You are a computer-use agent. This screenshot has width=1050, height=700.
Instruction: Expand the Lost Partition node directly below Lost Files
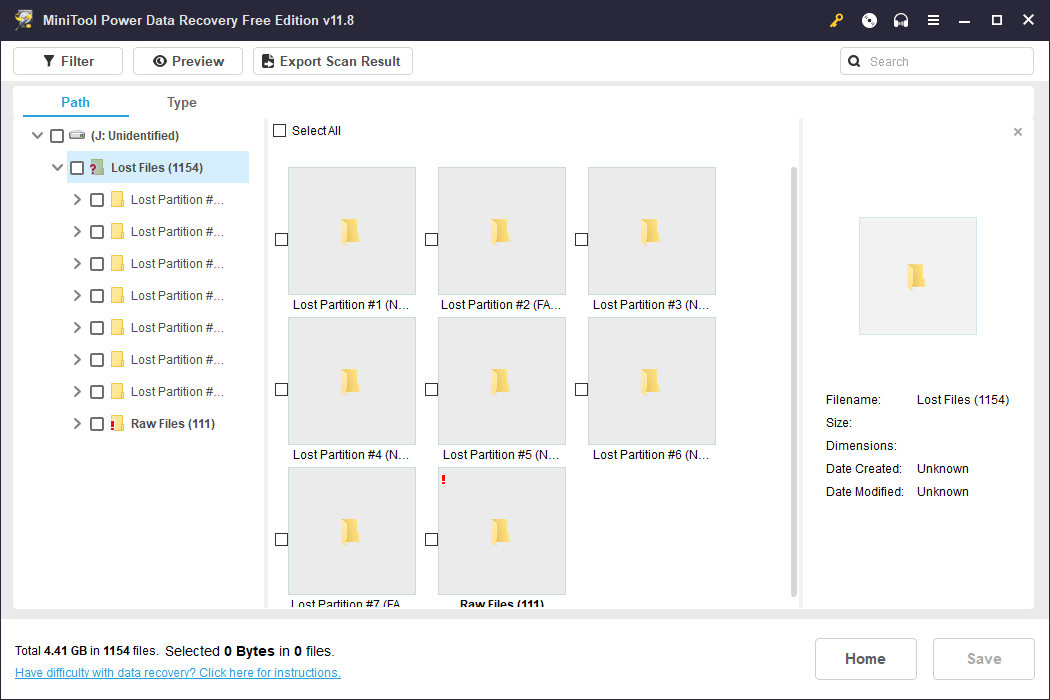pos(77,200)
